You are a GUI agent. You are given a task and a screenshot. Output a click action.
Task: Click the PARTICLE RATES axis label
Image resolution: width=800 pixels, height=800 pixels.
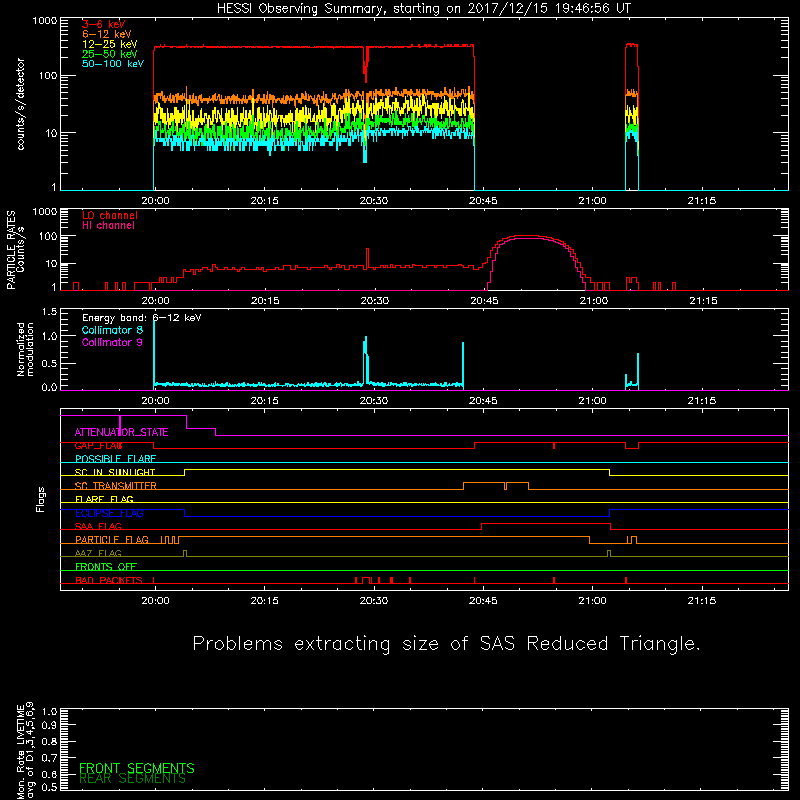point(15,250)
